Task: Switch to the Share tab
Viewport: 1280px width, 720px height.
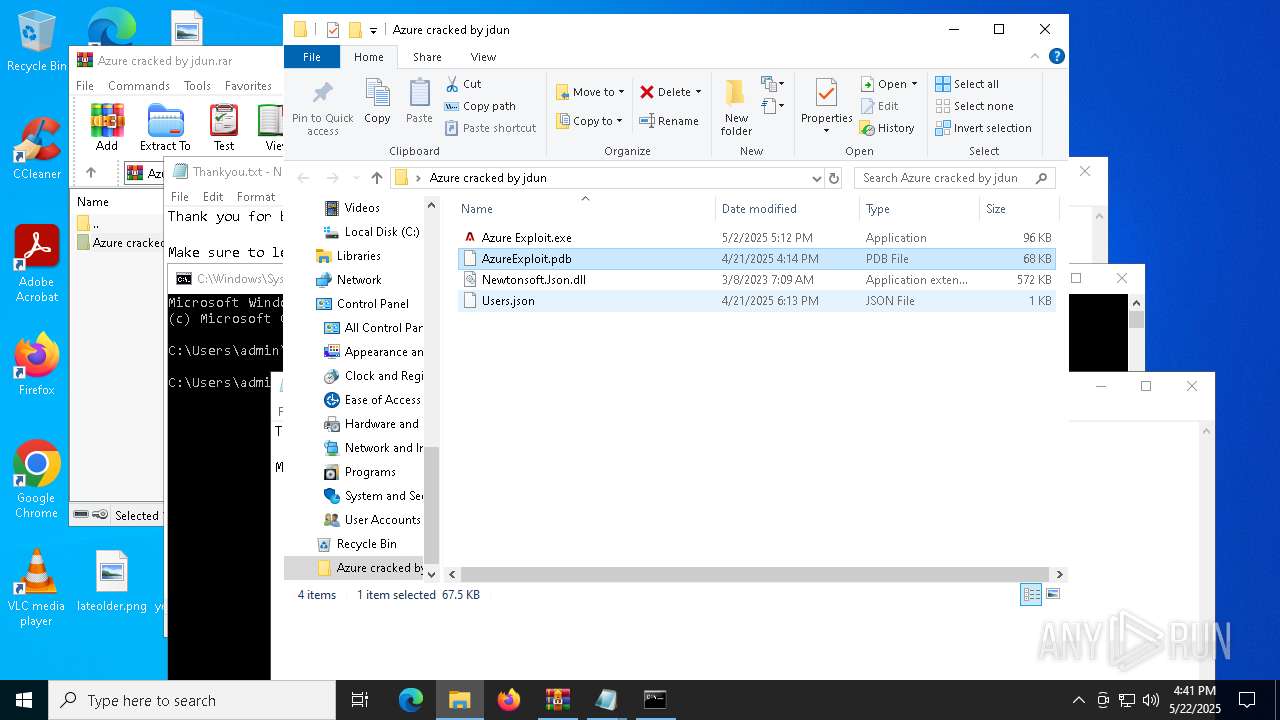Action: tap(427, 57)
